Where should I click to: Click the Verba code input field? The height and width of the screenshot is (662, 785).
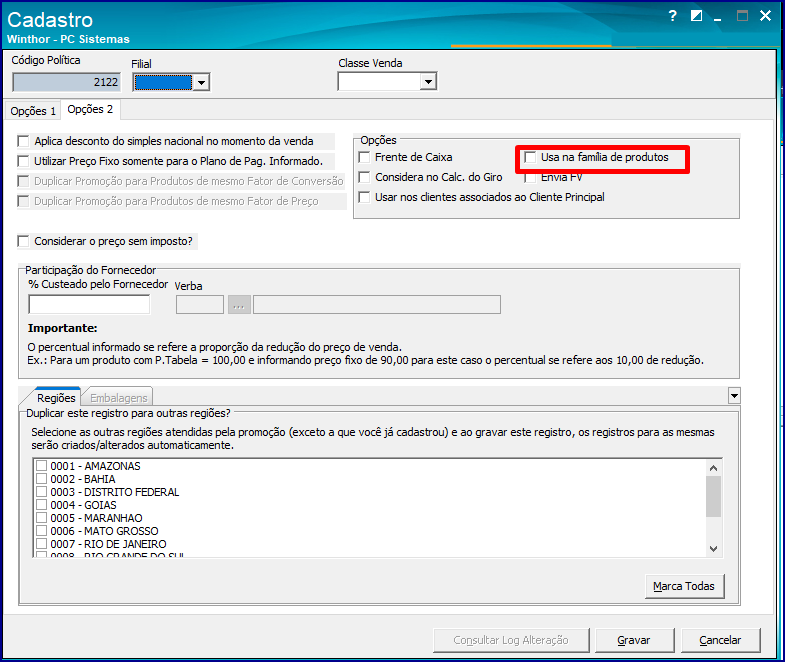coord(200,304)
